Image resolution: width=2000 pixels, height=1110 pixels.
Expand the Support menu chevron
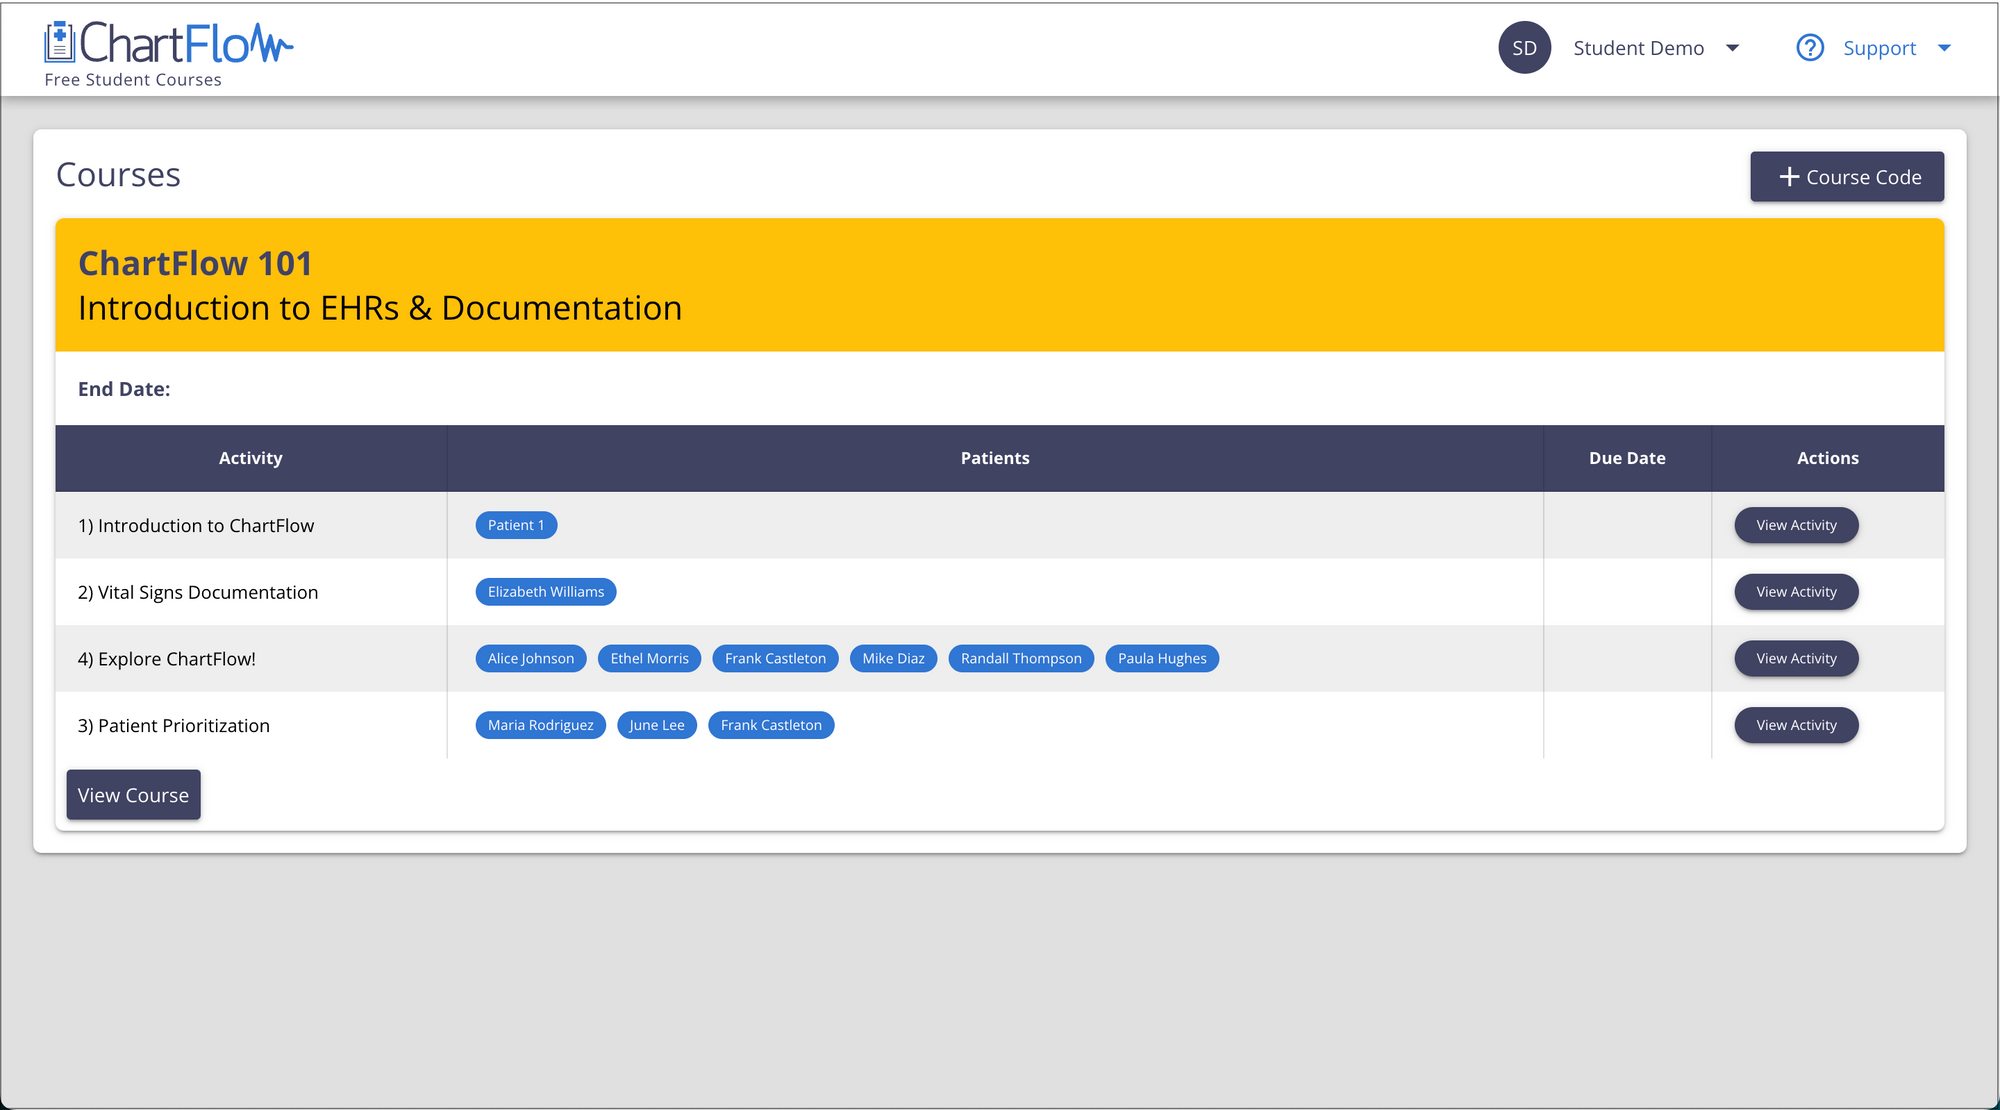(1946, 47)
